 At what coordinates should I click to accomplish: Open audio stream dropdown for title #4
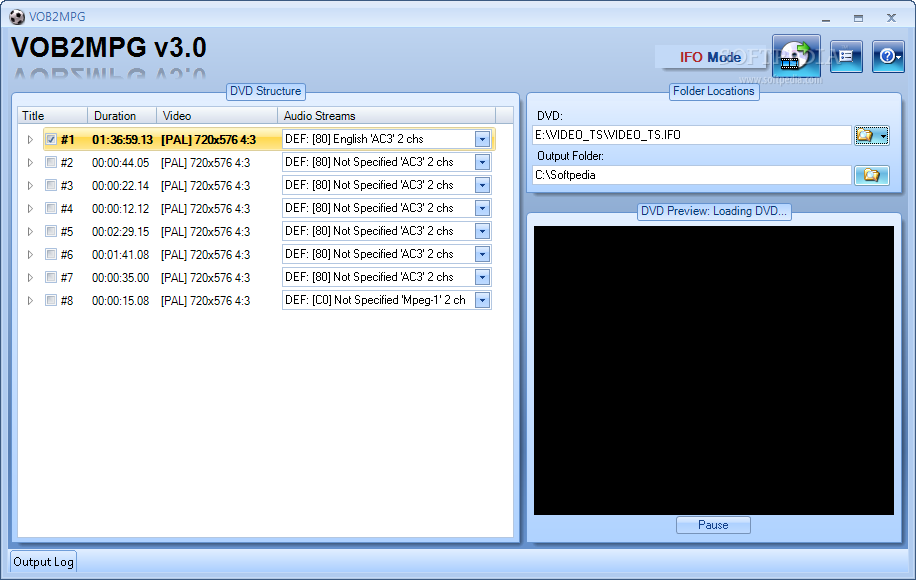pos(482,208)
